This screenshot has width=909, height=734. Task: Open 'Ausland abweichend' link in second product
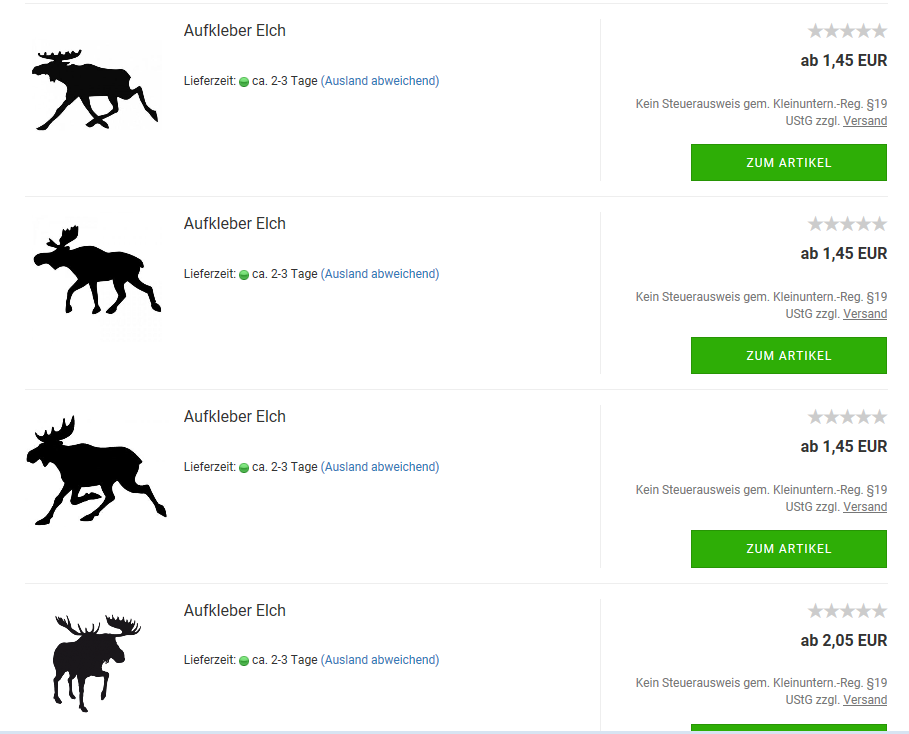click(x=380, y=274)
